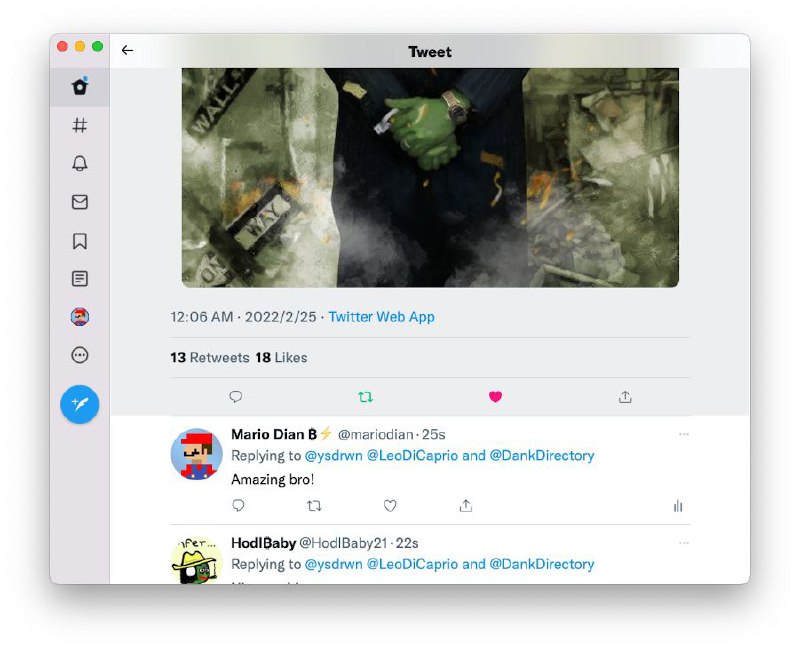View analytics for Mario Dian's reply
The height and width of the screenshot is (650, 800).
[678, 506]
